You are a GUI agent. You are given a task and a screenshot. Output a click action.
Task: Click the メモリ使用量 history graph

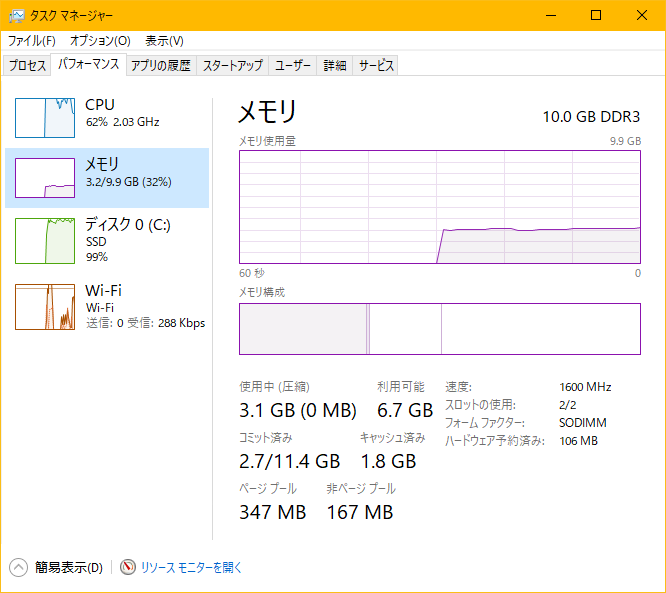[440, 207]
